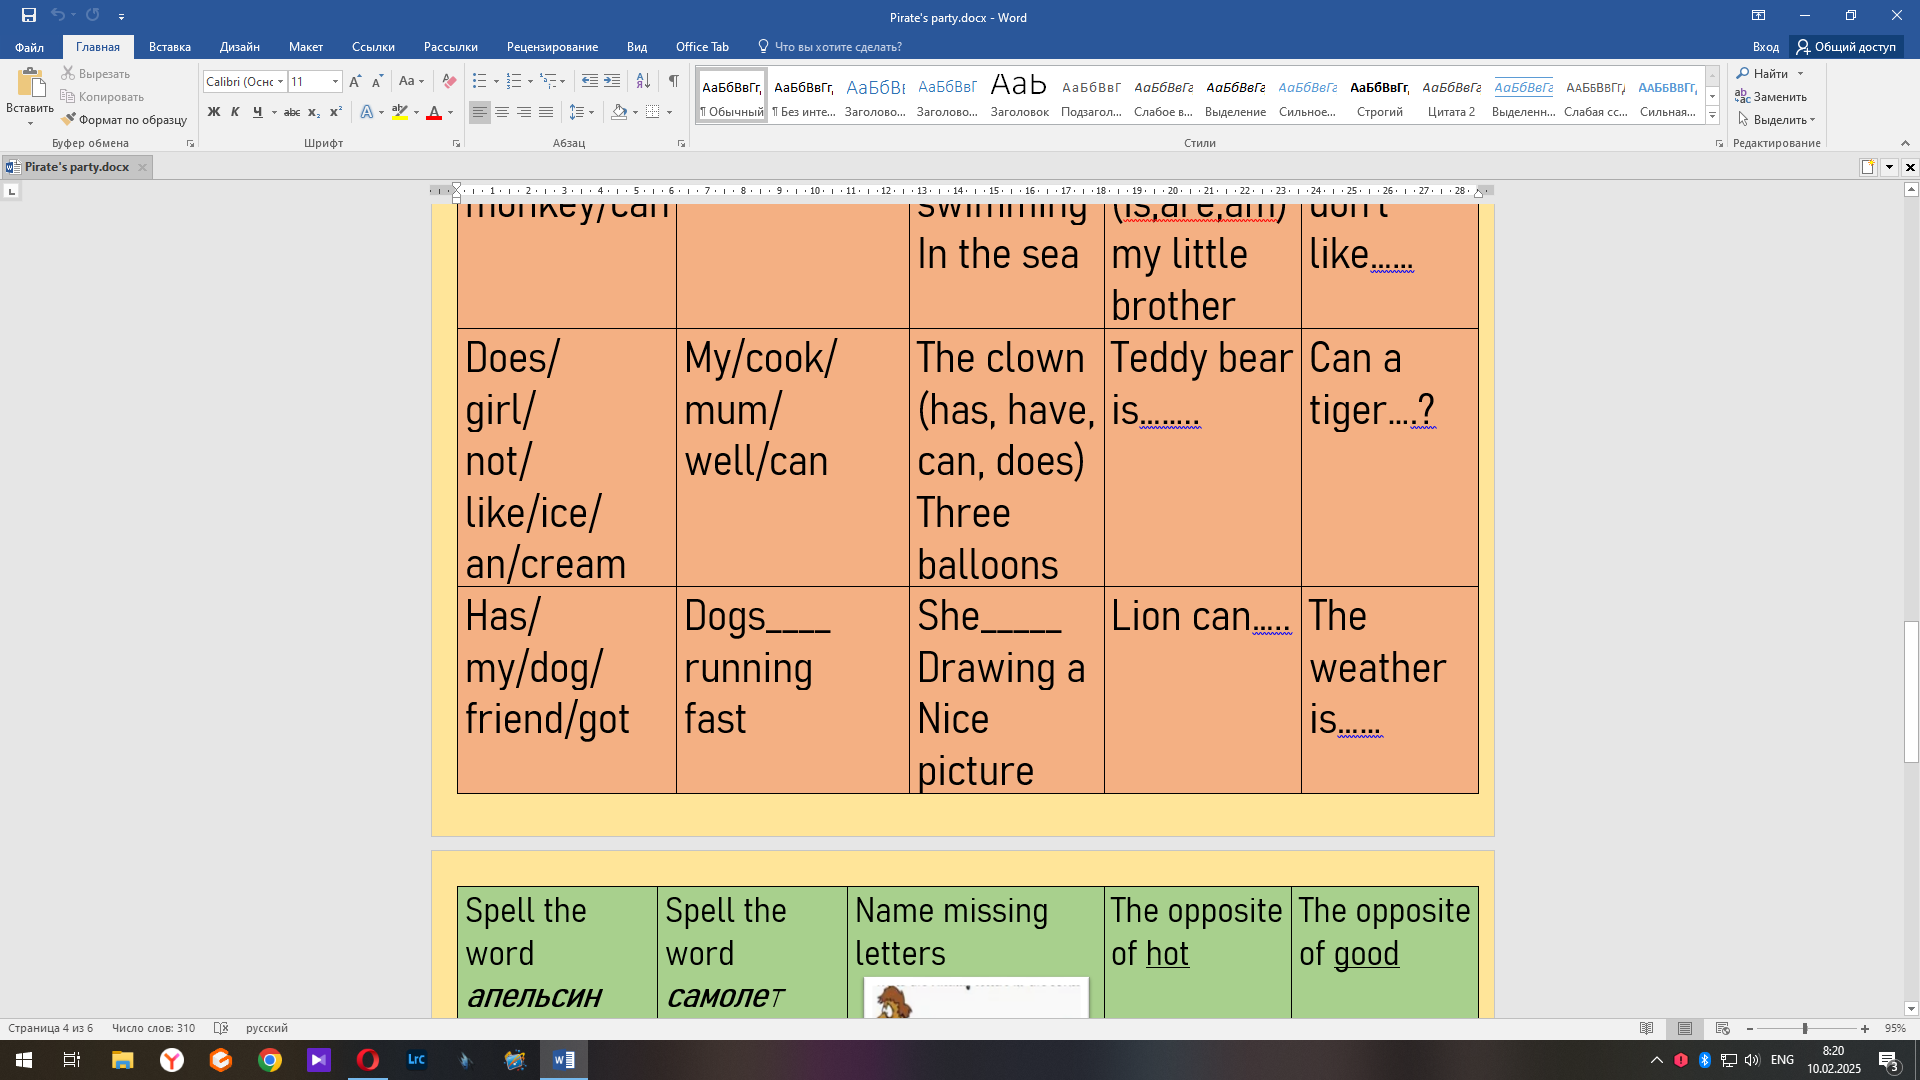The image size is (1920, 1080).
Task: Click Общий доступ share button
Action: (x=1846, y=46)
